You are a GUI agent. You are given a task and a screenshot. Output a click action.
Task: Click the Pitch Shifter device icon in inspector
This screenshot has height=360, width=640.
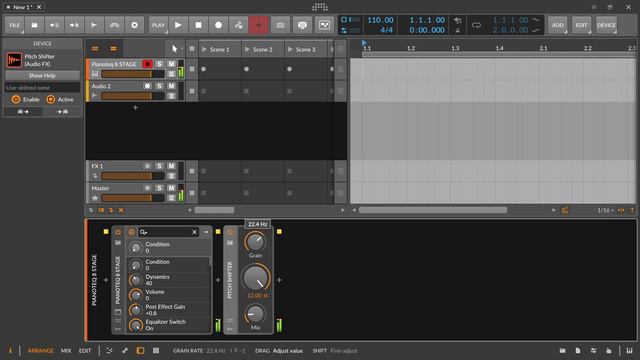tap(14, 60)
